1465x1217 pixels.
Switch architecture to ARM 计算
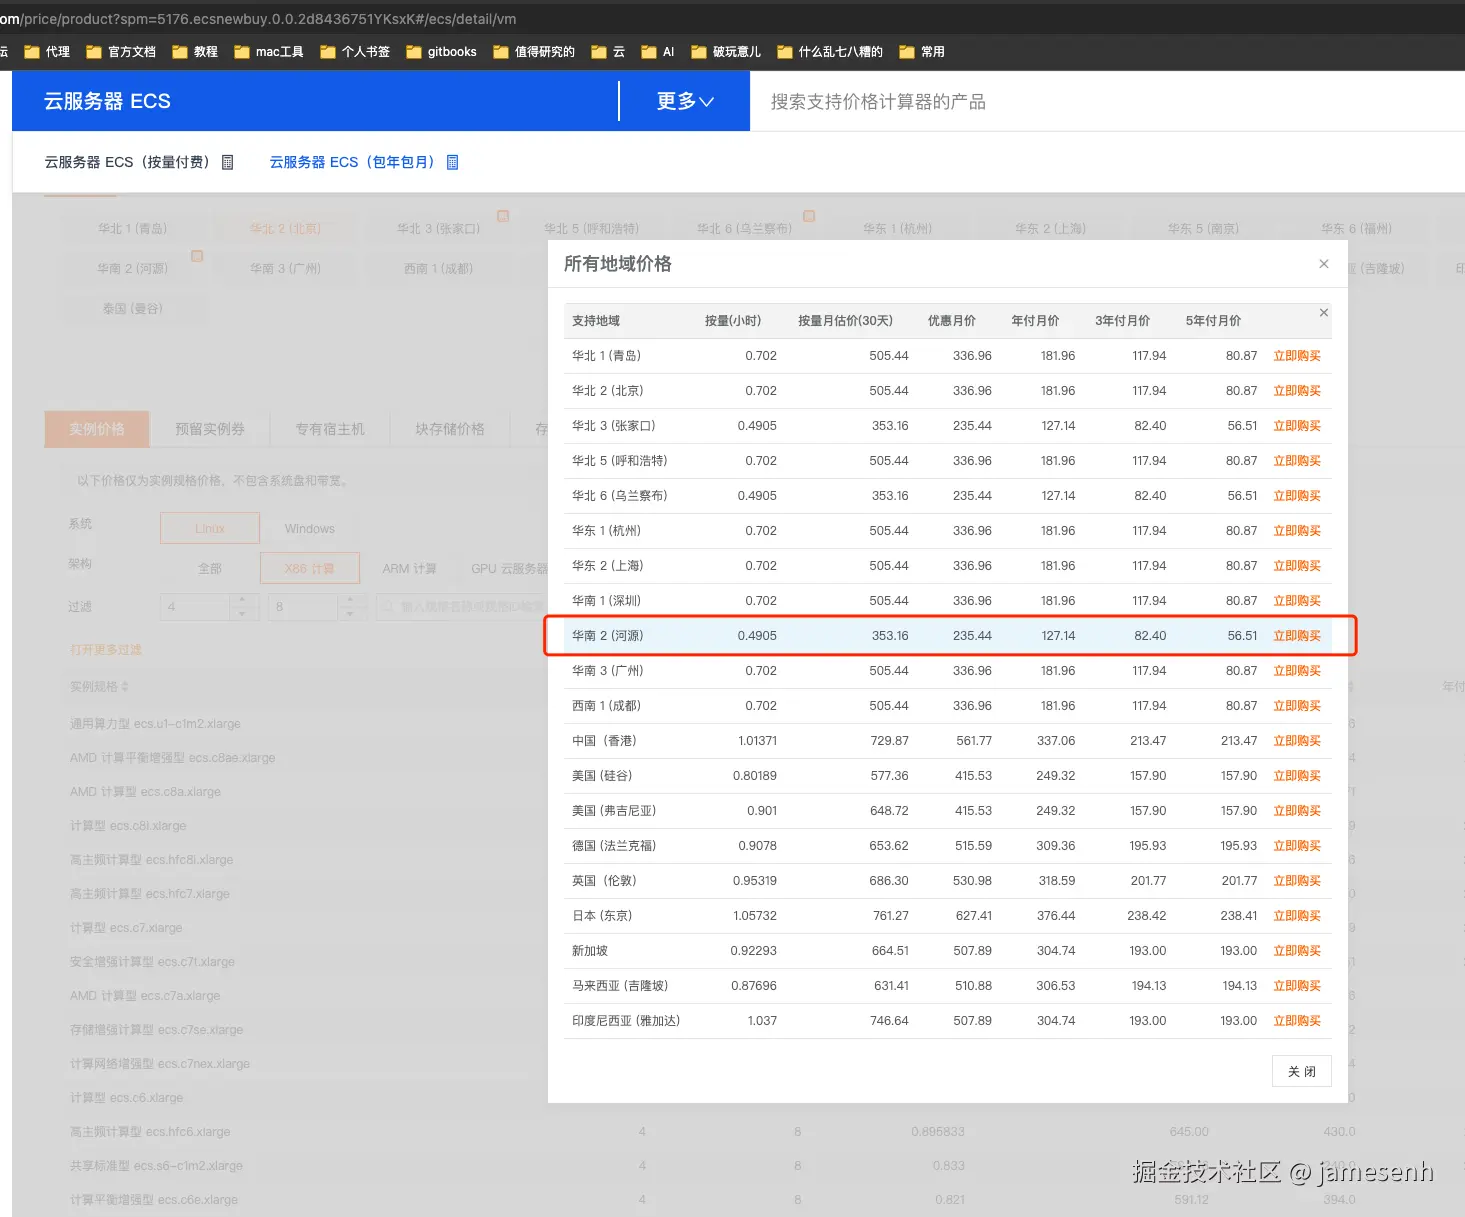tap(410, 568)
